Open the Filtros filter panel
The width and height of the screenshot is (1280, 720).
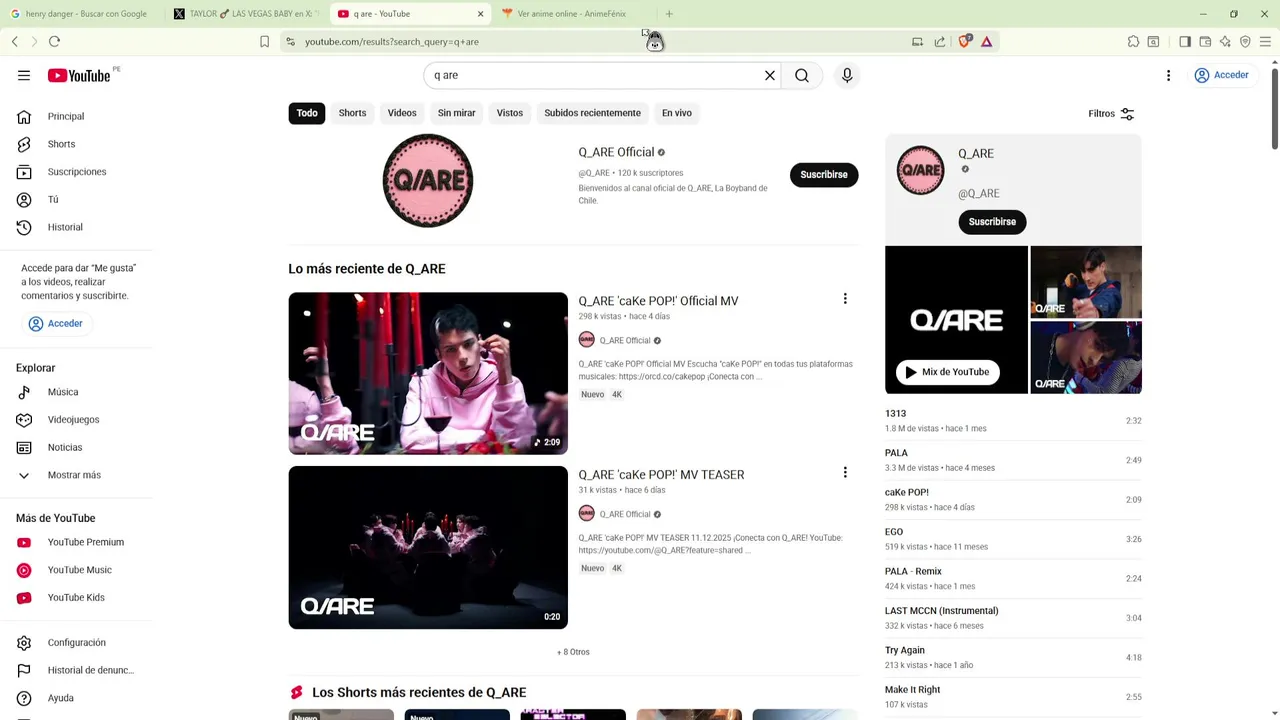pos(1111,114)
